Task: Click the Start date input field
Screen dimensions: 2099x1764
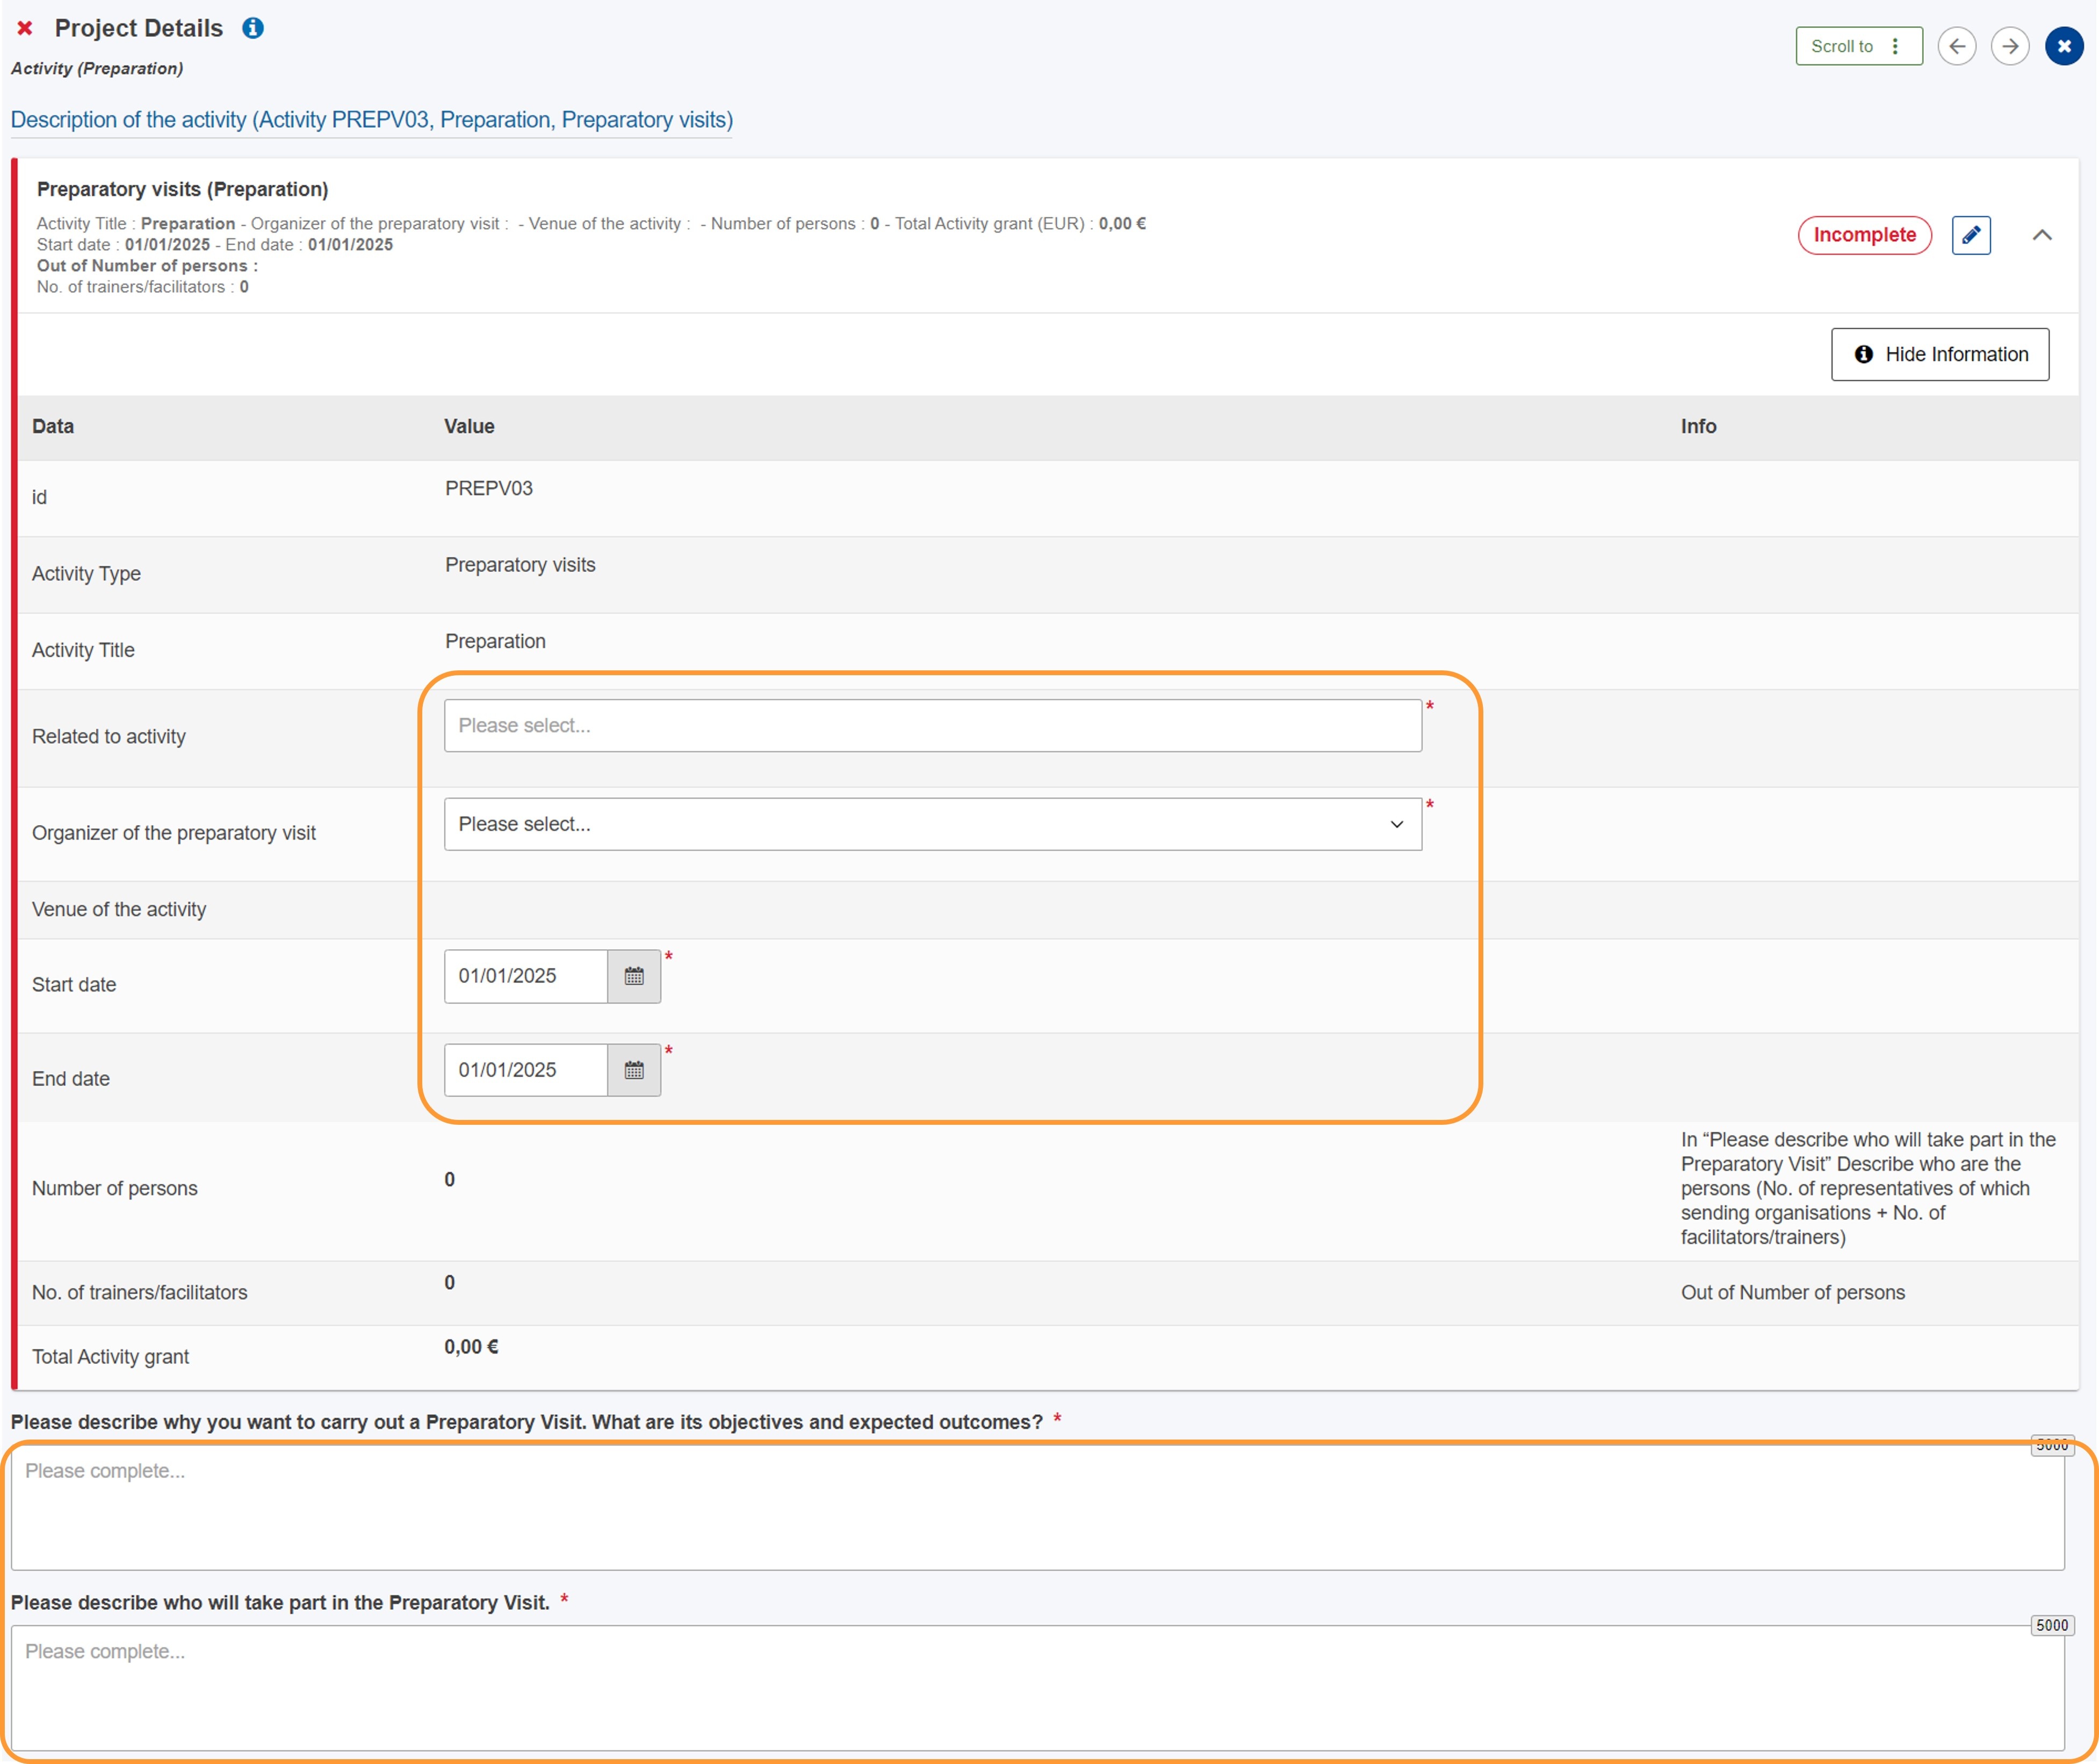Action: tap(526, 976)
